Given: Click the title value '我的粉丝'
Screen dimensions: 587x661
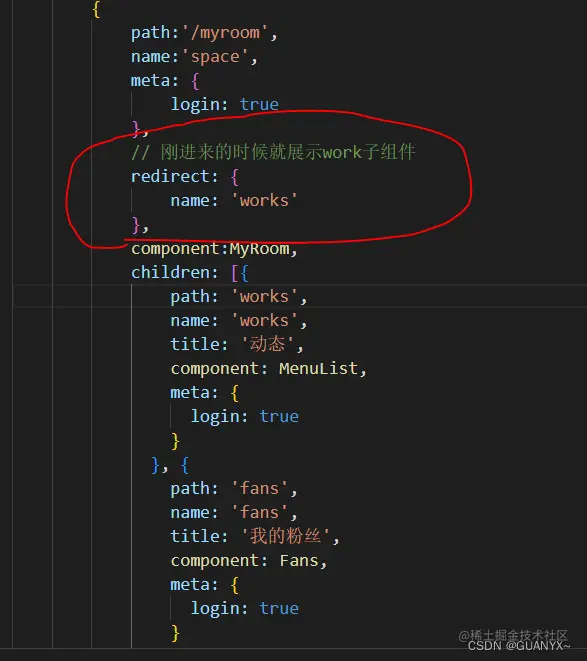Looking at the screenshot, I should (x=285, y=536).
